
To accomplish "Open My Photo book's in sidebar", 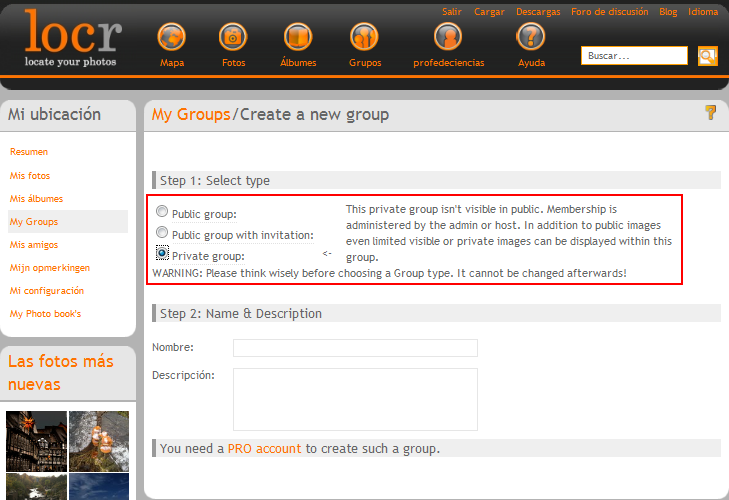I will pyautogui.click(x=46, y=314).
